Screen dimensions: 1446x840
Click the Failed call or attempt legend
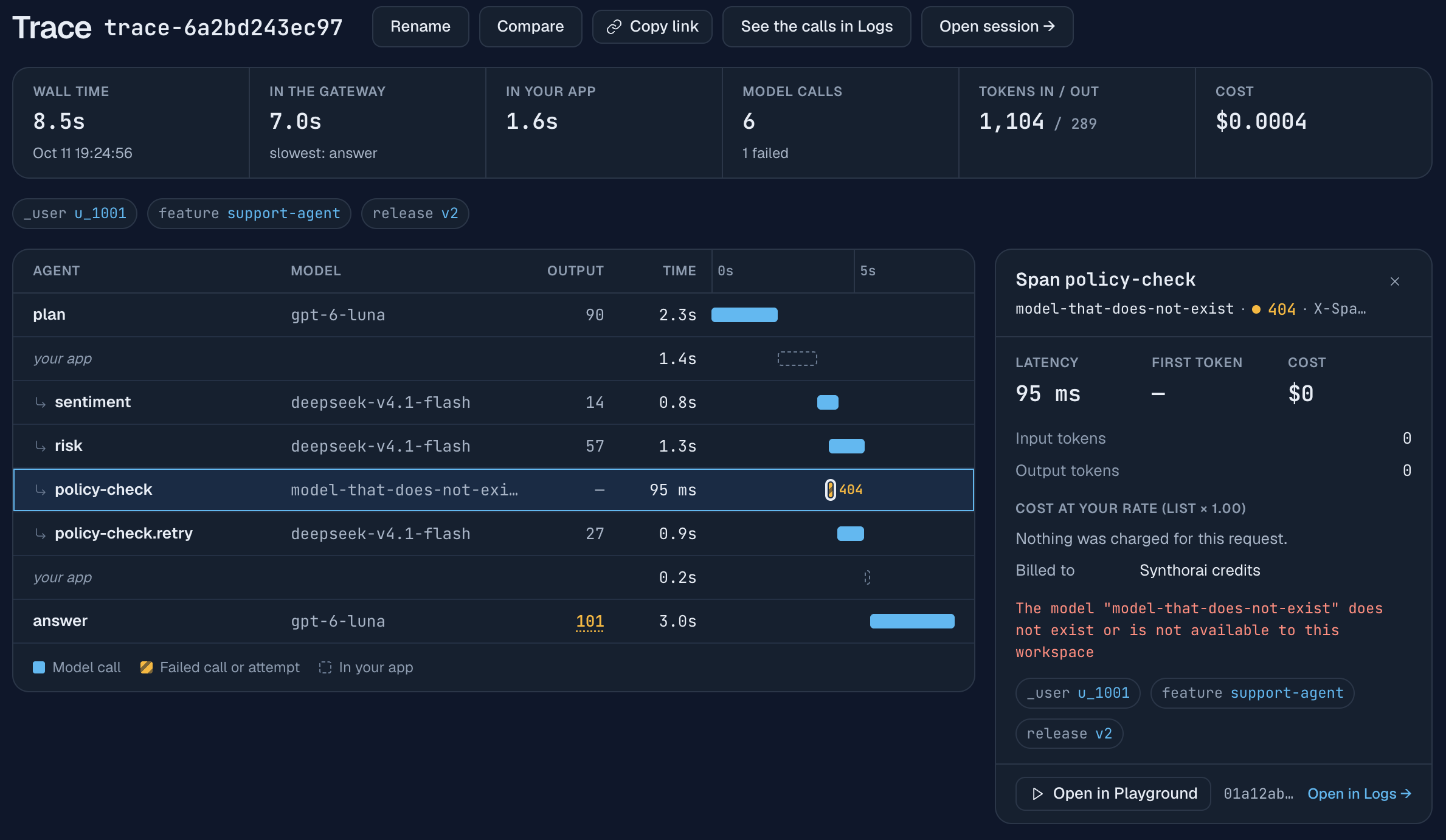click(x=220, y=668)
